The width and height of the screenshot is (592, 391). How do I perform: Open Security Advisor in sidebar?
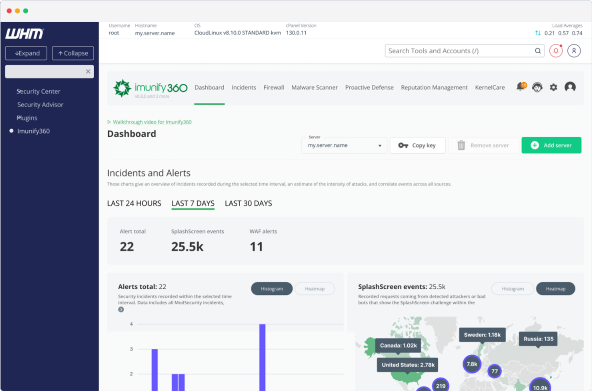[x=40, y=105]
